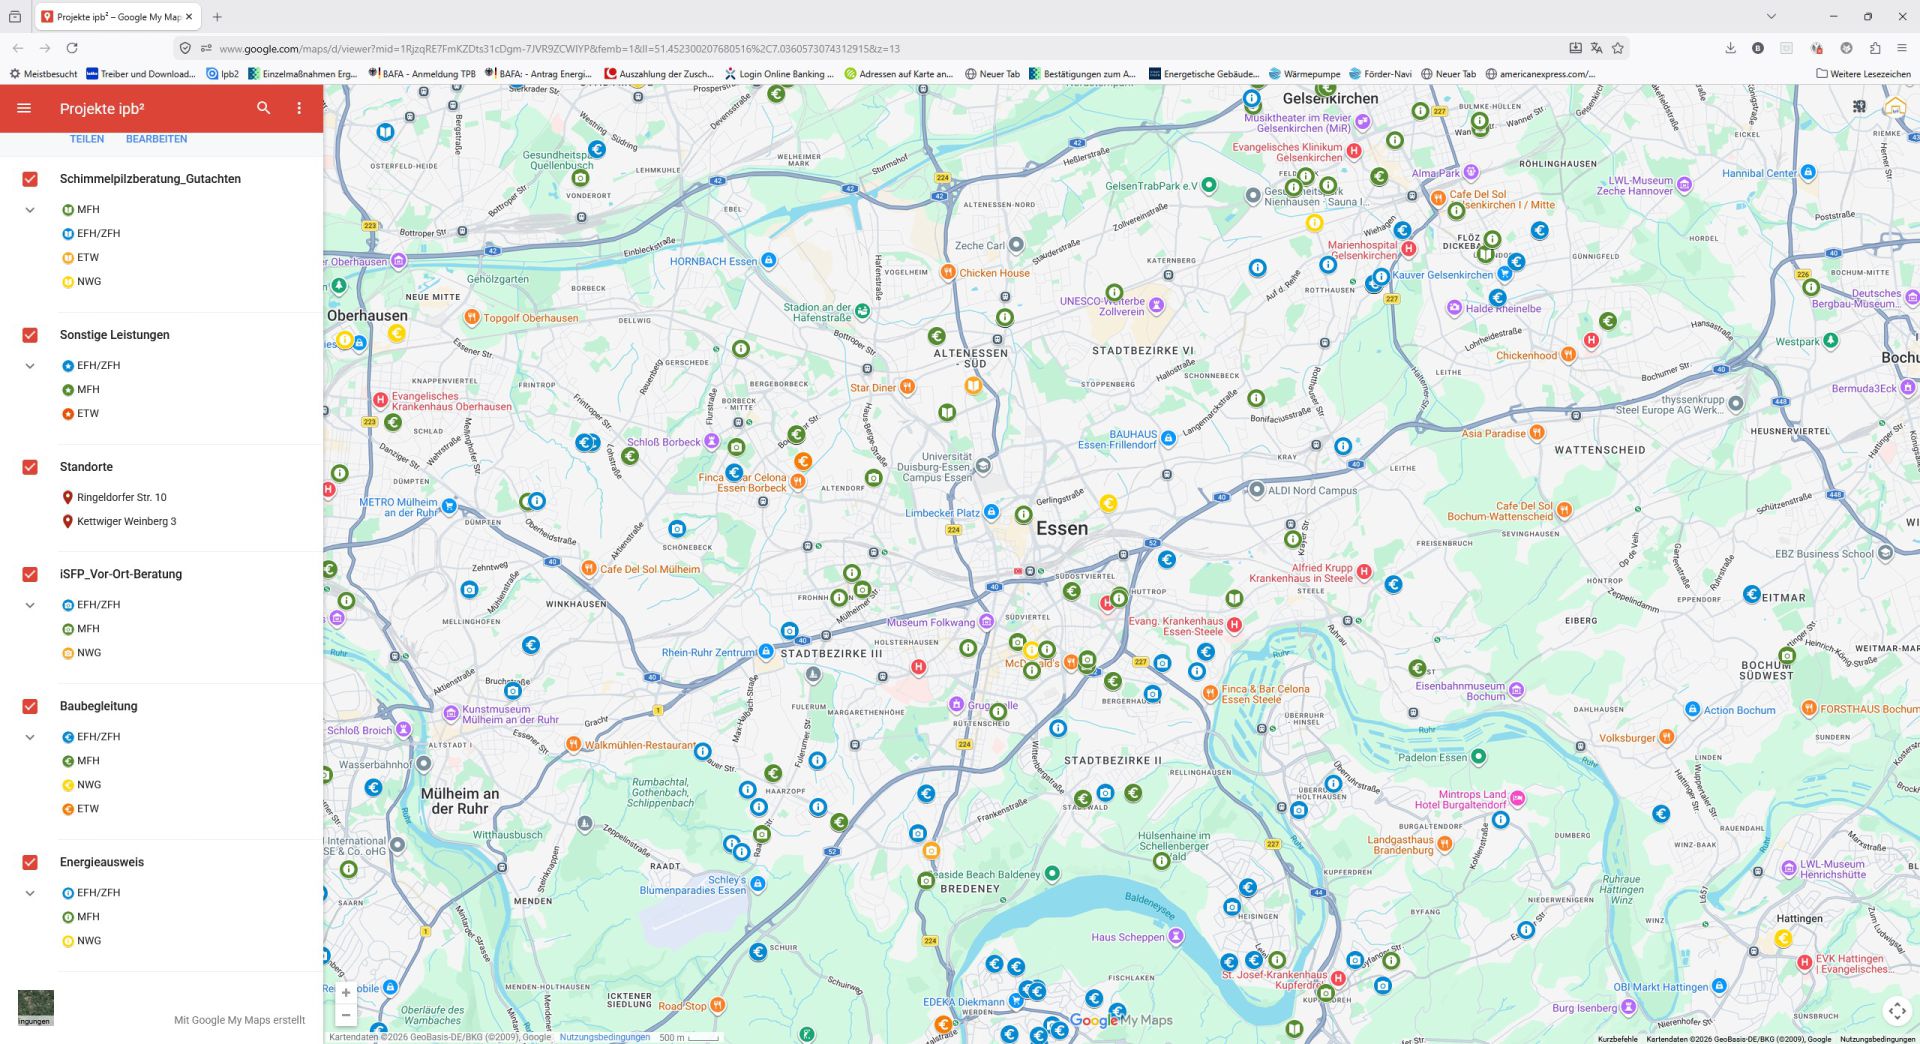
Task: Click the Schloß Borbeck map marker
Action: click(711, 441)
